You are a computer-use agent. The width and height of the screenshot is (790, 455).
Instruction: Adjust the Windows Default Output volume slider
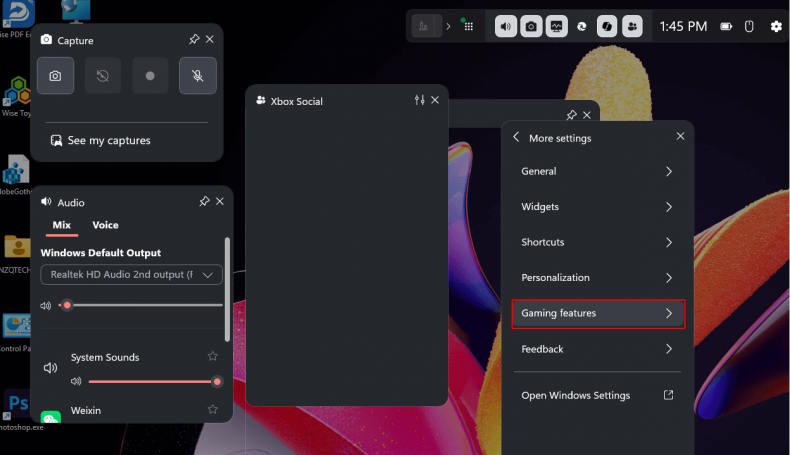point(141,305)
